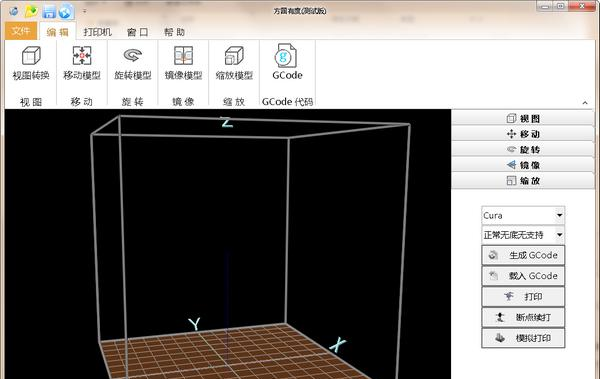The image size is (600, 379).
Task: Click the 断点续打 resume print button
Action: coord(523,317)
